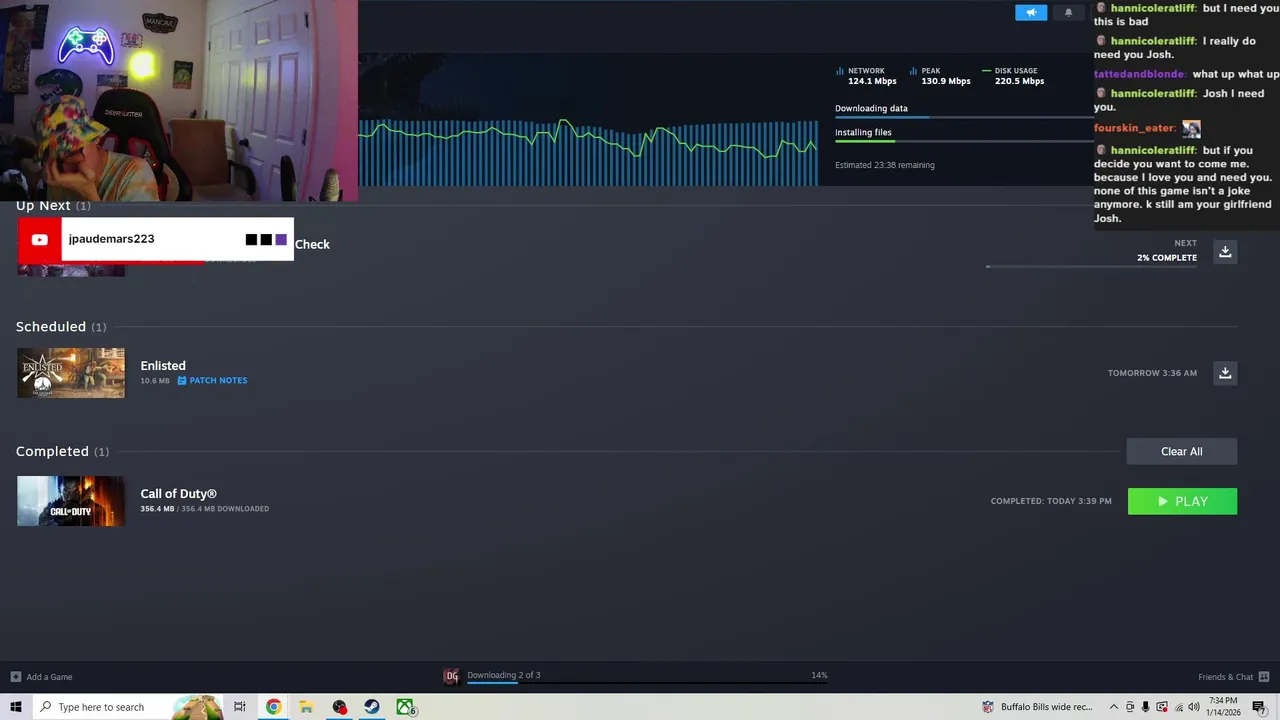Click Estimated 23:38 remaining text
Image resolution: width=1280 pixels, height=720 pixels.
point(885,165)
